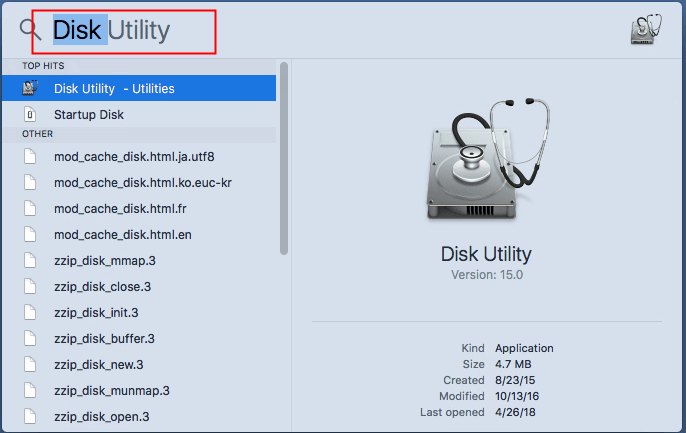Click the large Disk Utility preview icon
Viewport: 686px width, 433px height.
[487, 158]
